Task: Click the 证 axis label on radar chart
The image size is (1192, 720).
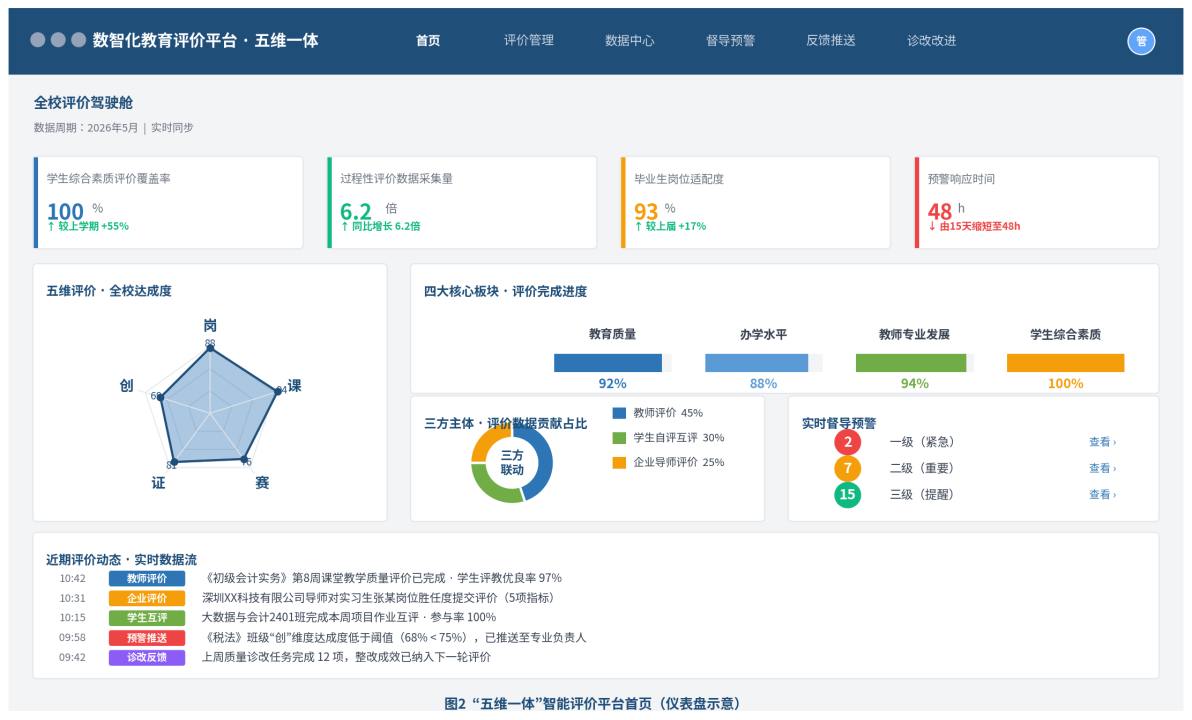Action: click(x=158, y=483)
